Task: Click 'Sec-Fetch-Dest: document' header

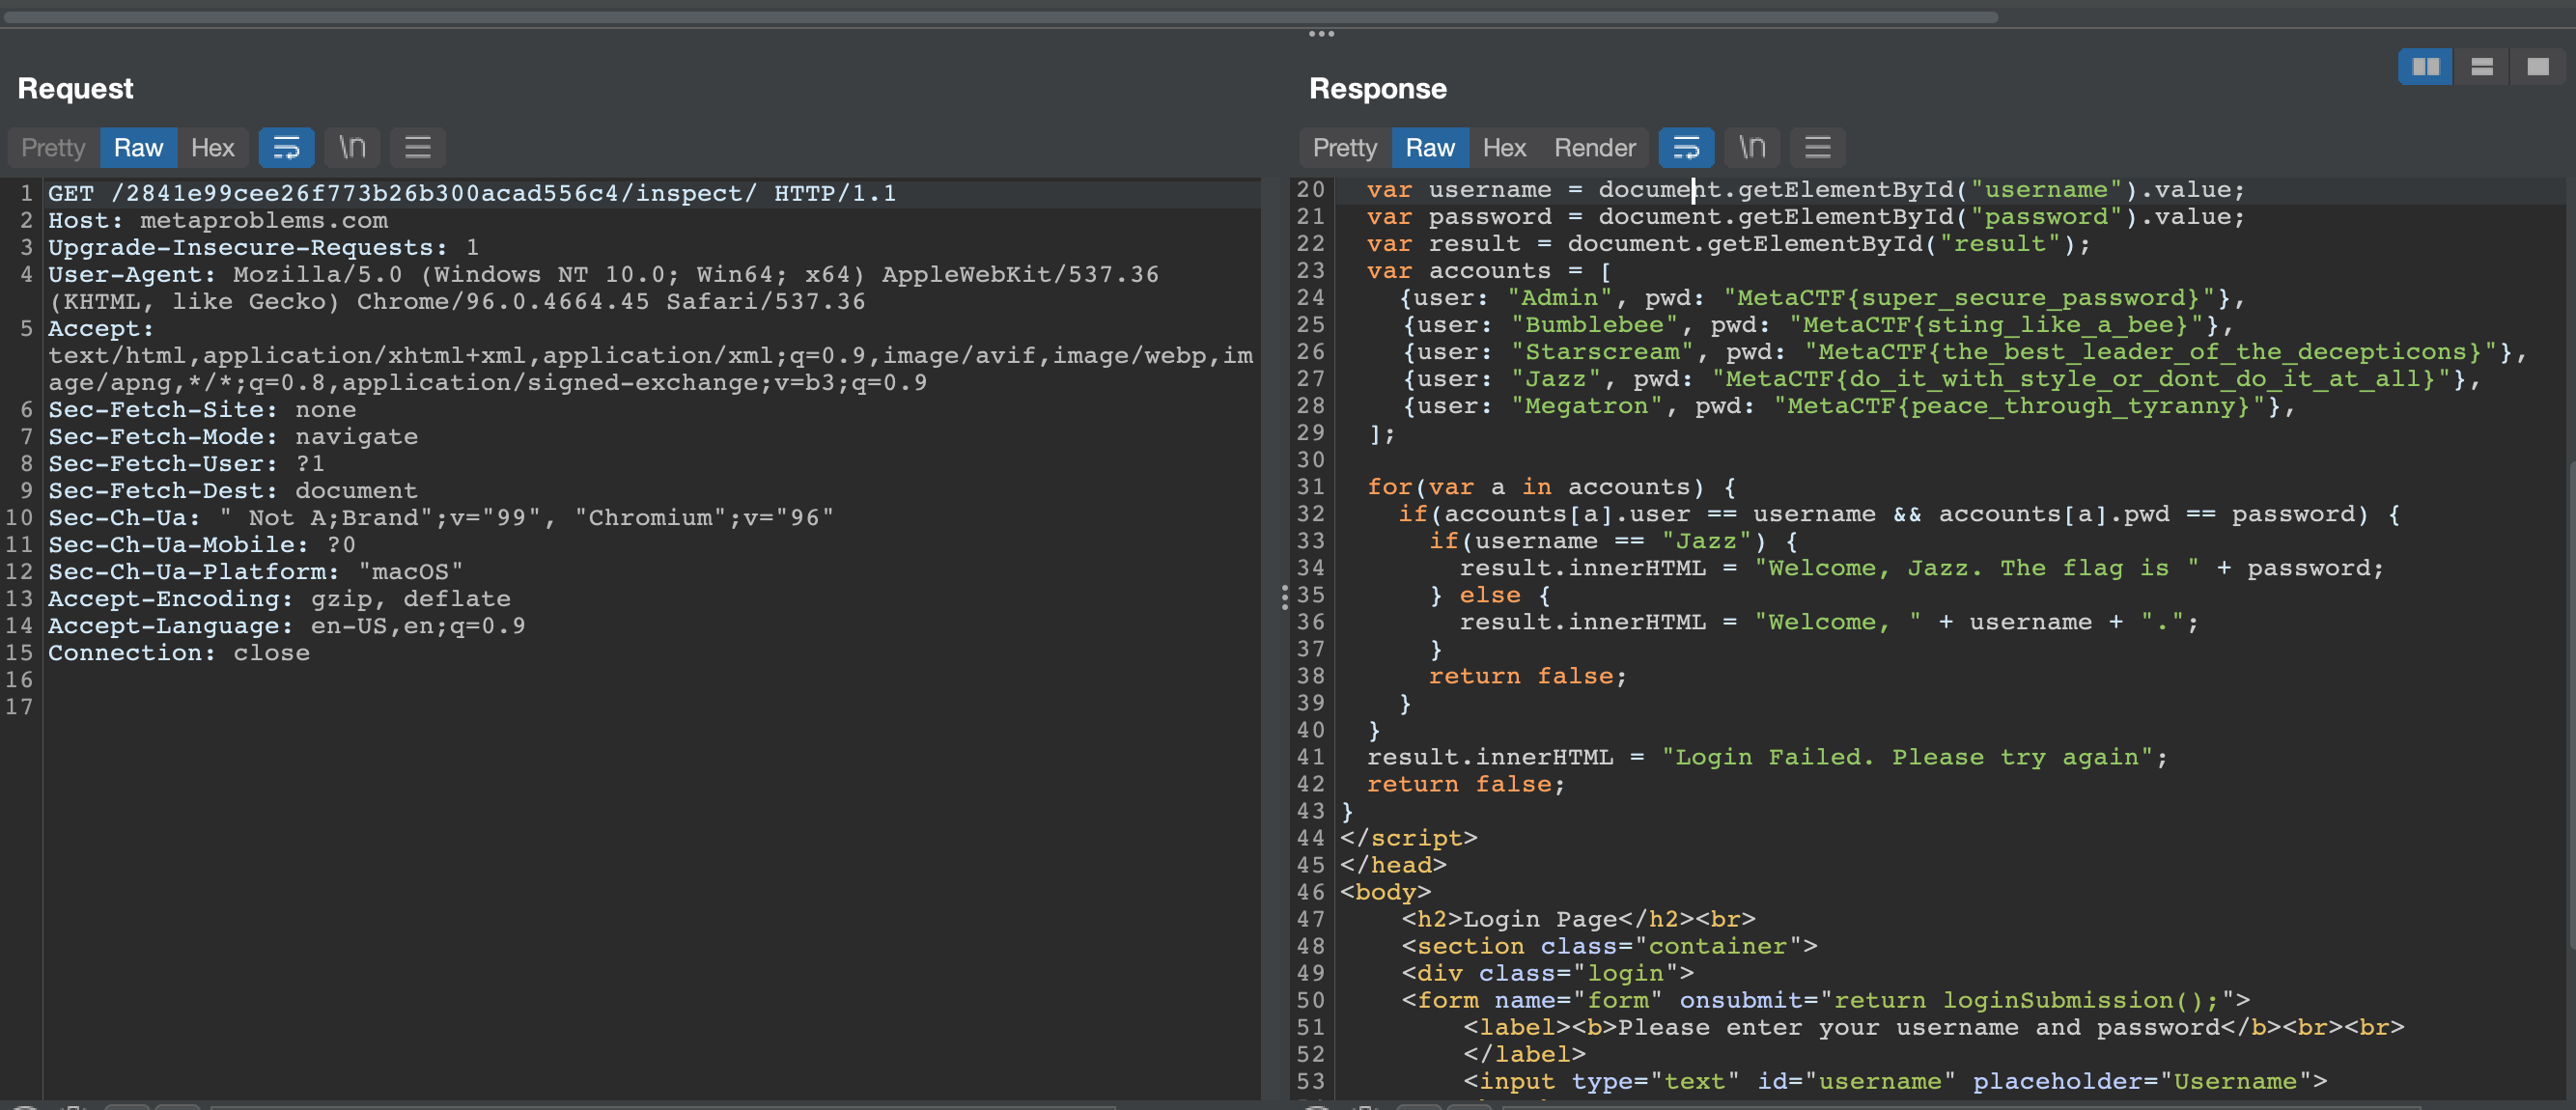Action: tap(233, 490)
